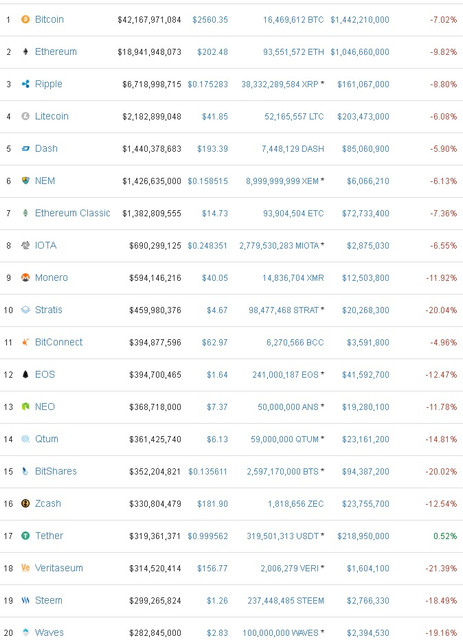The image size is (463, 640).
Task: Click the blue Ripple logo icon
Action: pyautogui.click(x=25, y=84)
